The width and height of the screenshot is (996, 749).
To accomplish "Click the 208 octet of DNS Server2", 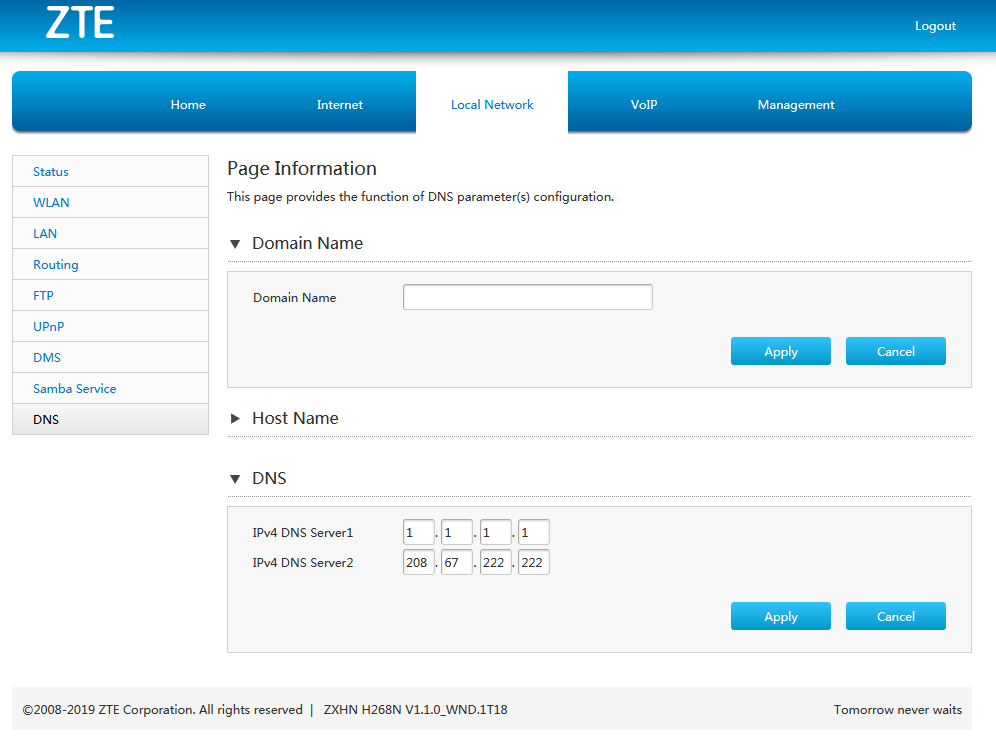I will [419, 562].
